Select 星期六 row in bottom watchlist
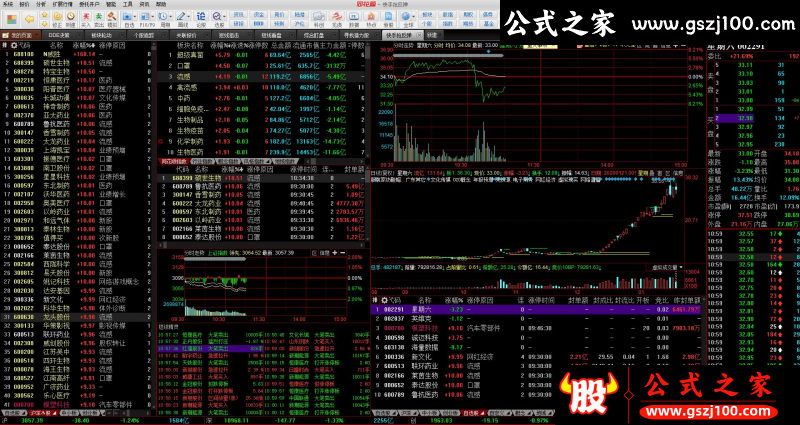 point(538,309)
